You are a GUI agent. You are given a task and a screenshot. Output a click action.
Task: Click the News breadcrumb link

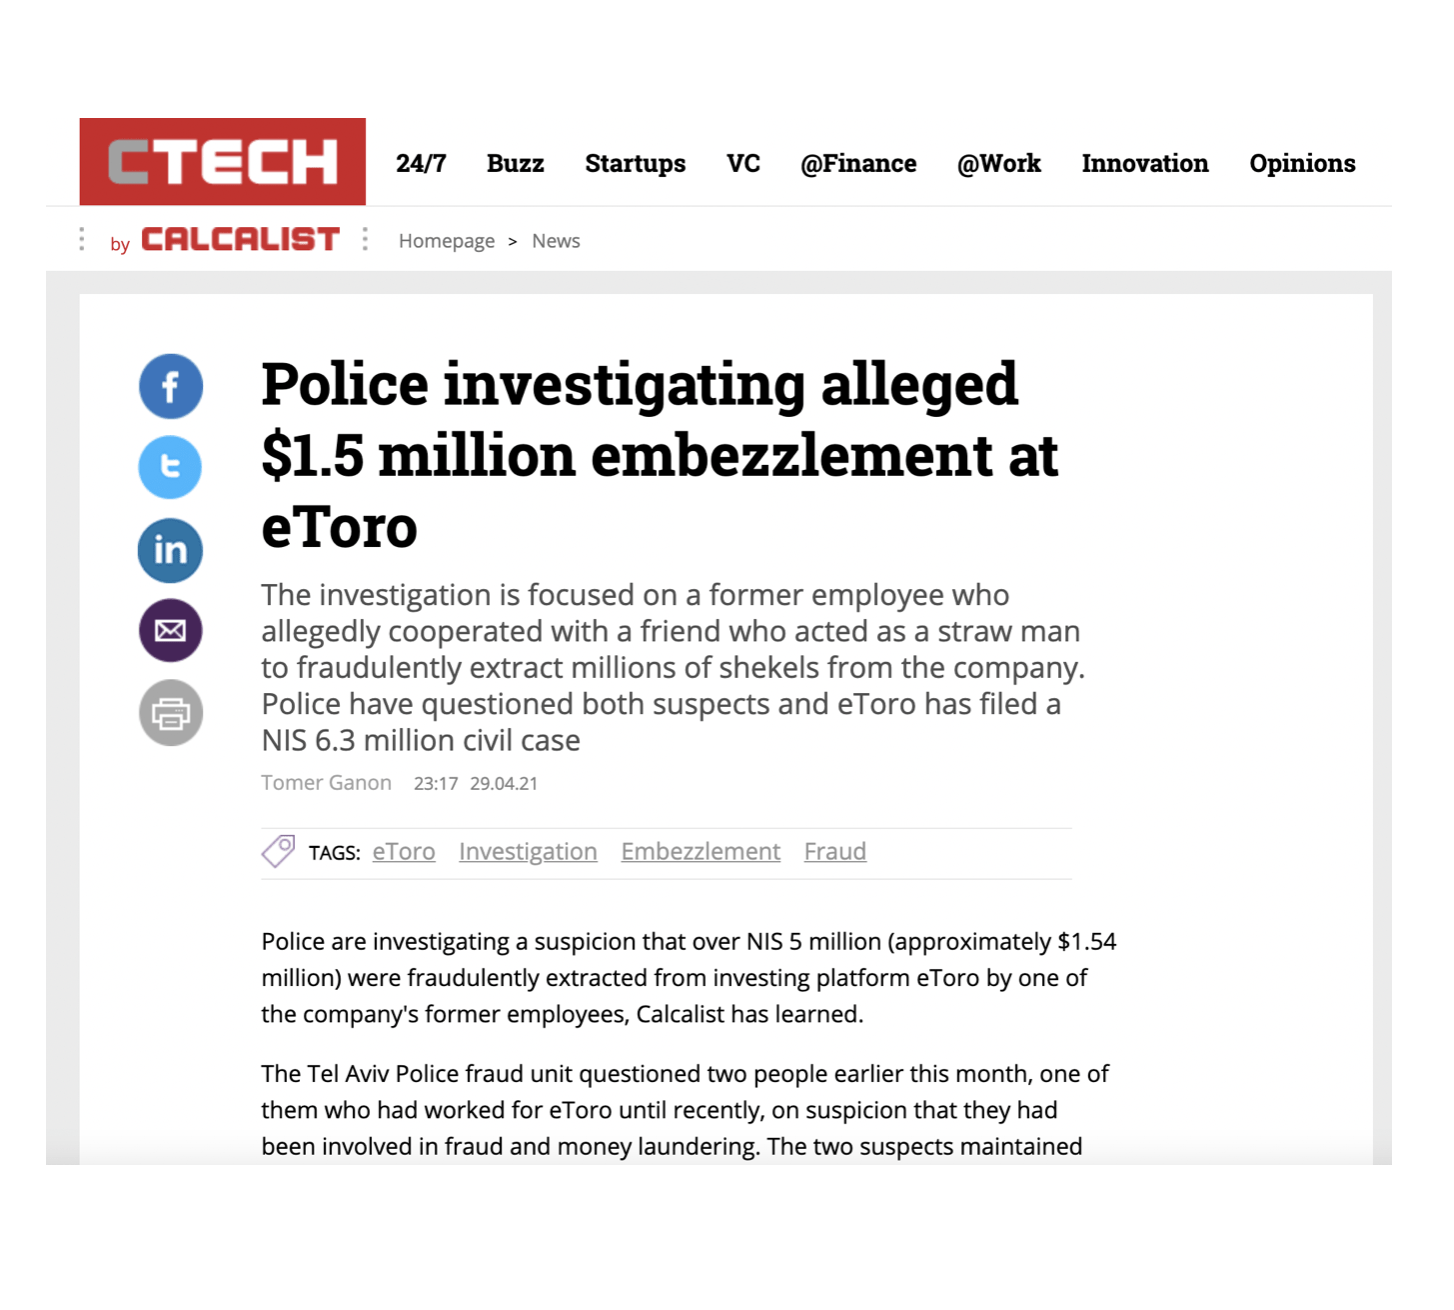tap(556, 241)
